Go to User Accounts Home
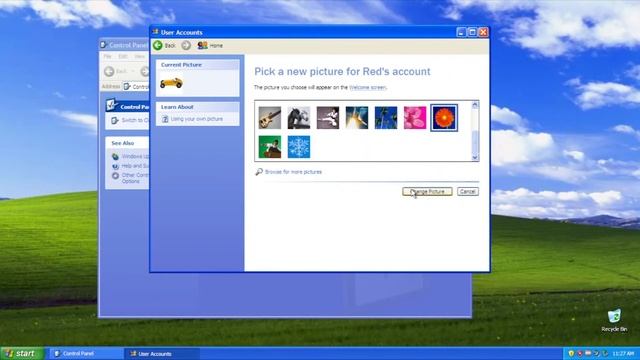The width and height of the screenshot is (640, 360). (x=210, y=45)
